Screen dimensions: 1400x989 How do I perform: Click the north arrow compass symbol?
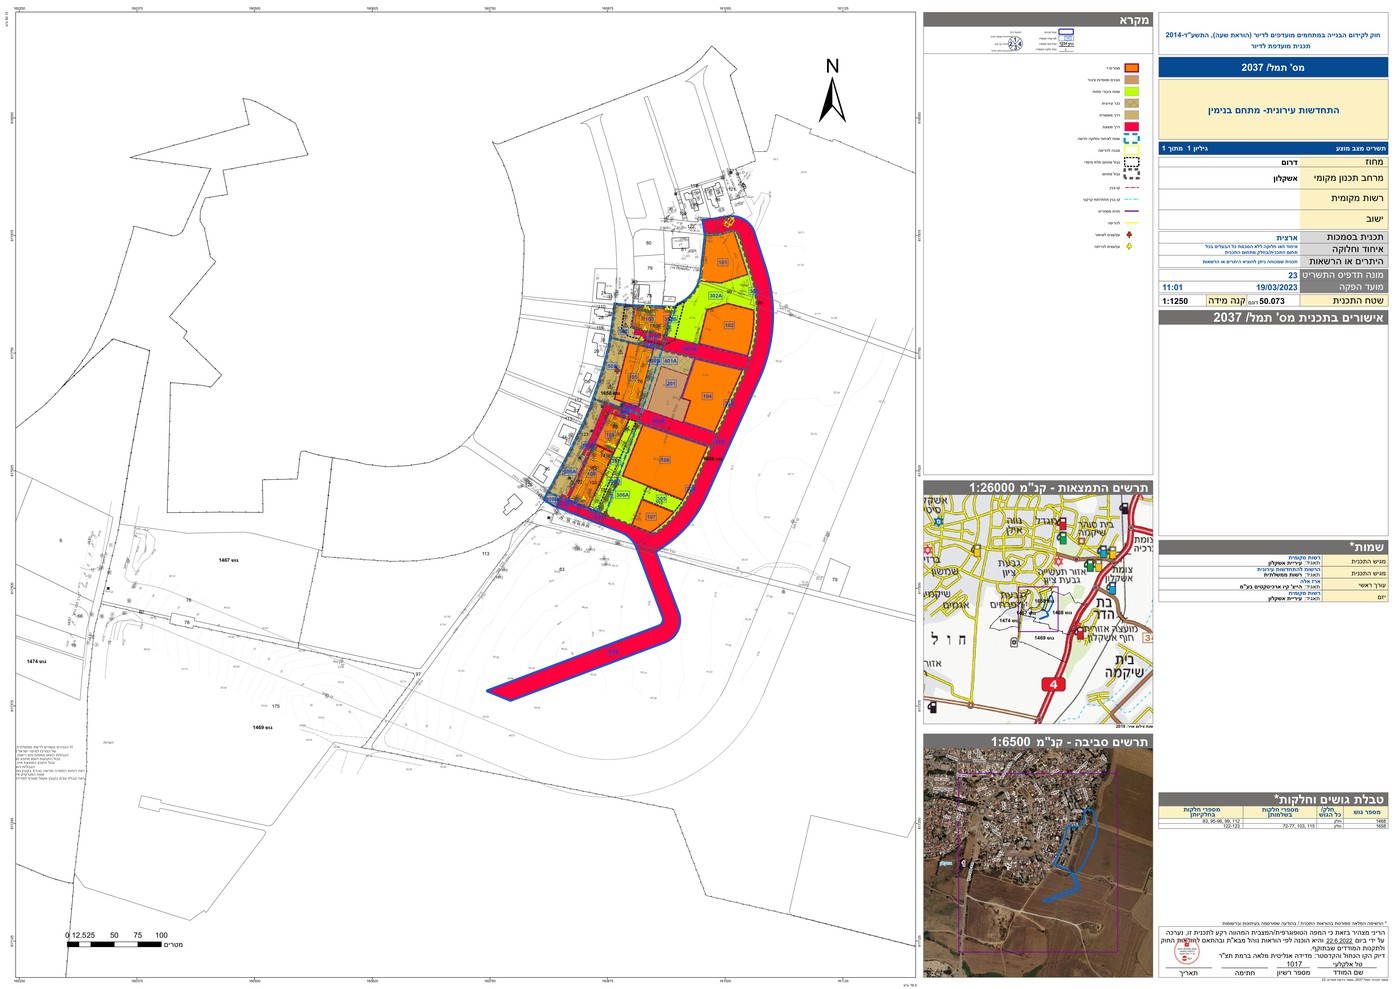(833, 92)
